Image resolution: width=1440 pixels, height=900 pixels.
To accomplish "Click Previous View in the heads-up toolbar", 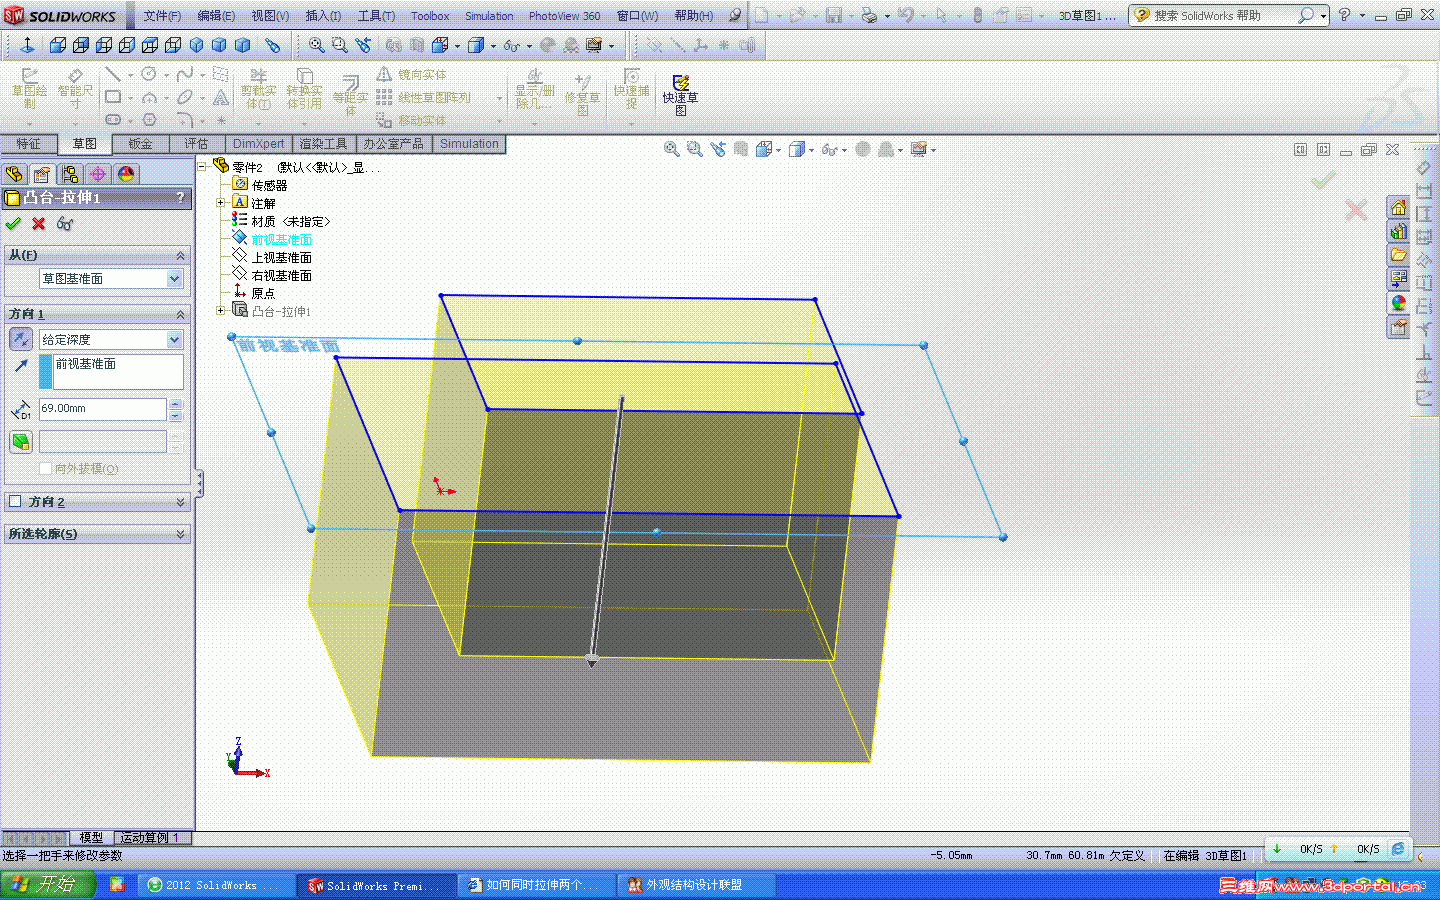I will (718, 149).
